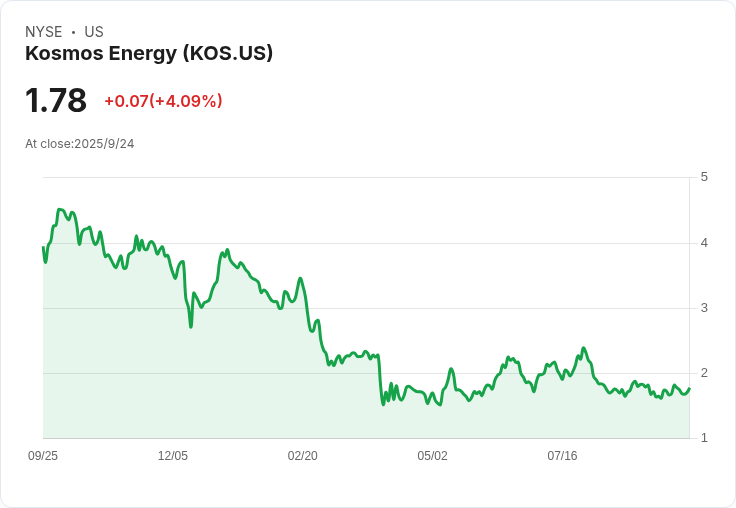
Task: Click the chart's highest peak near 4.5
Action: [x=59, y=209]
